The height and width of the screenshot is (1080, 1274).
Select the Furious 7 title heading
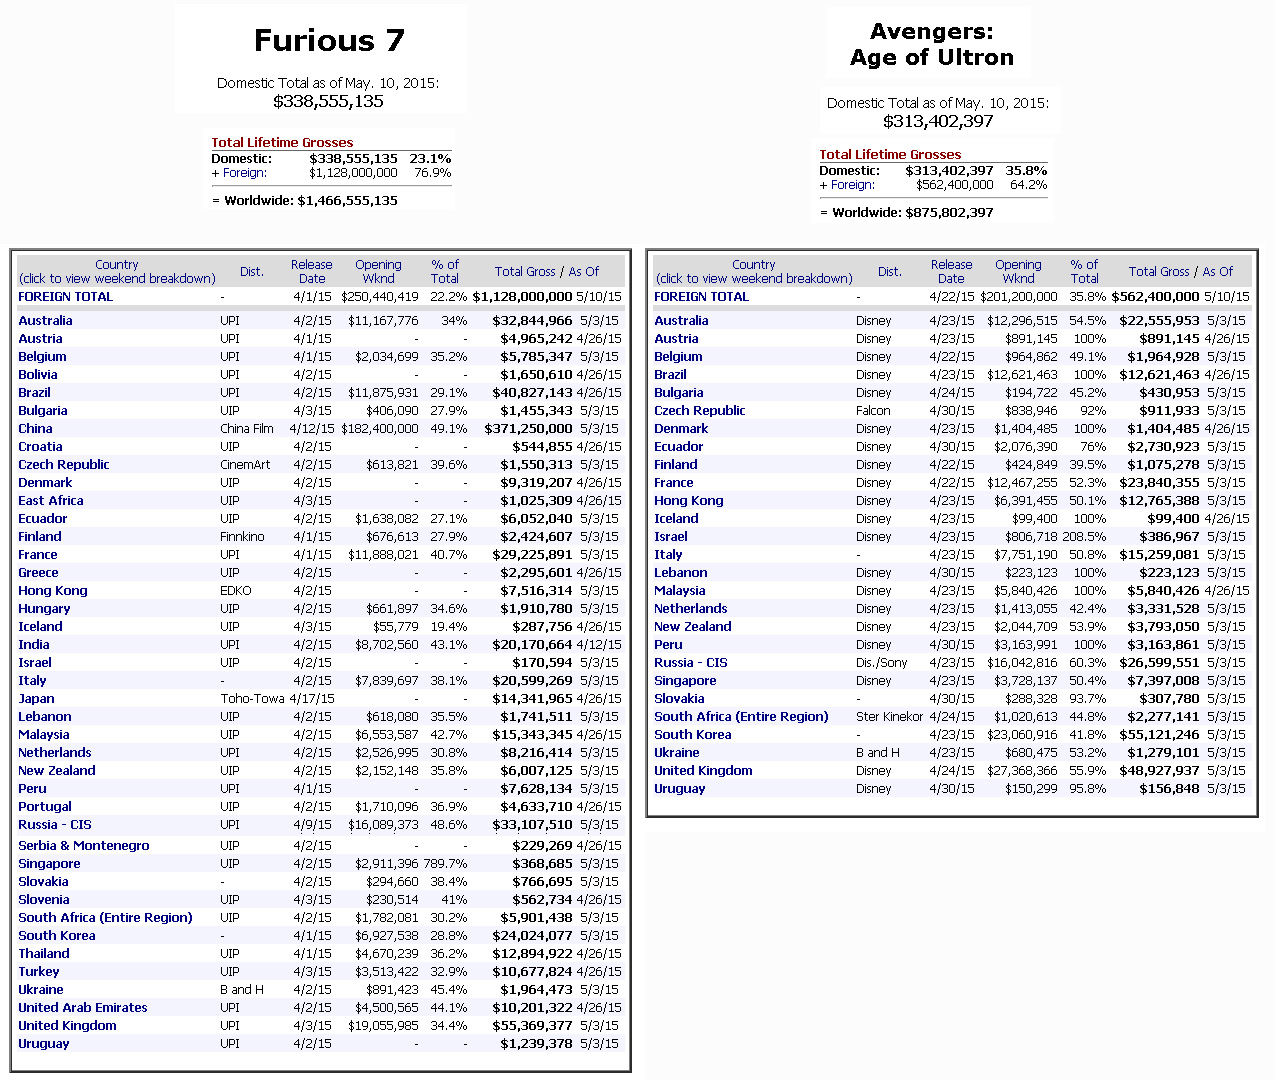(329, 41)
